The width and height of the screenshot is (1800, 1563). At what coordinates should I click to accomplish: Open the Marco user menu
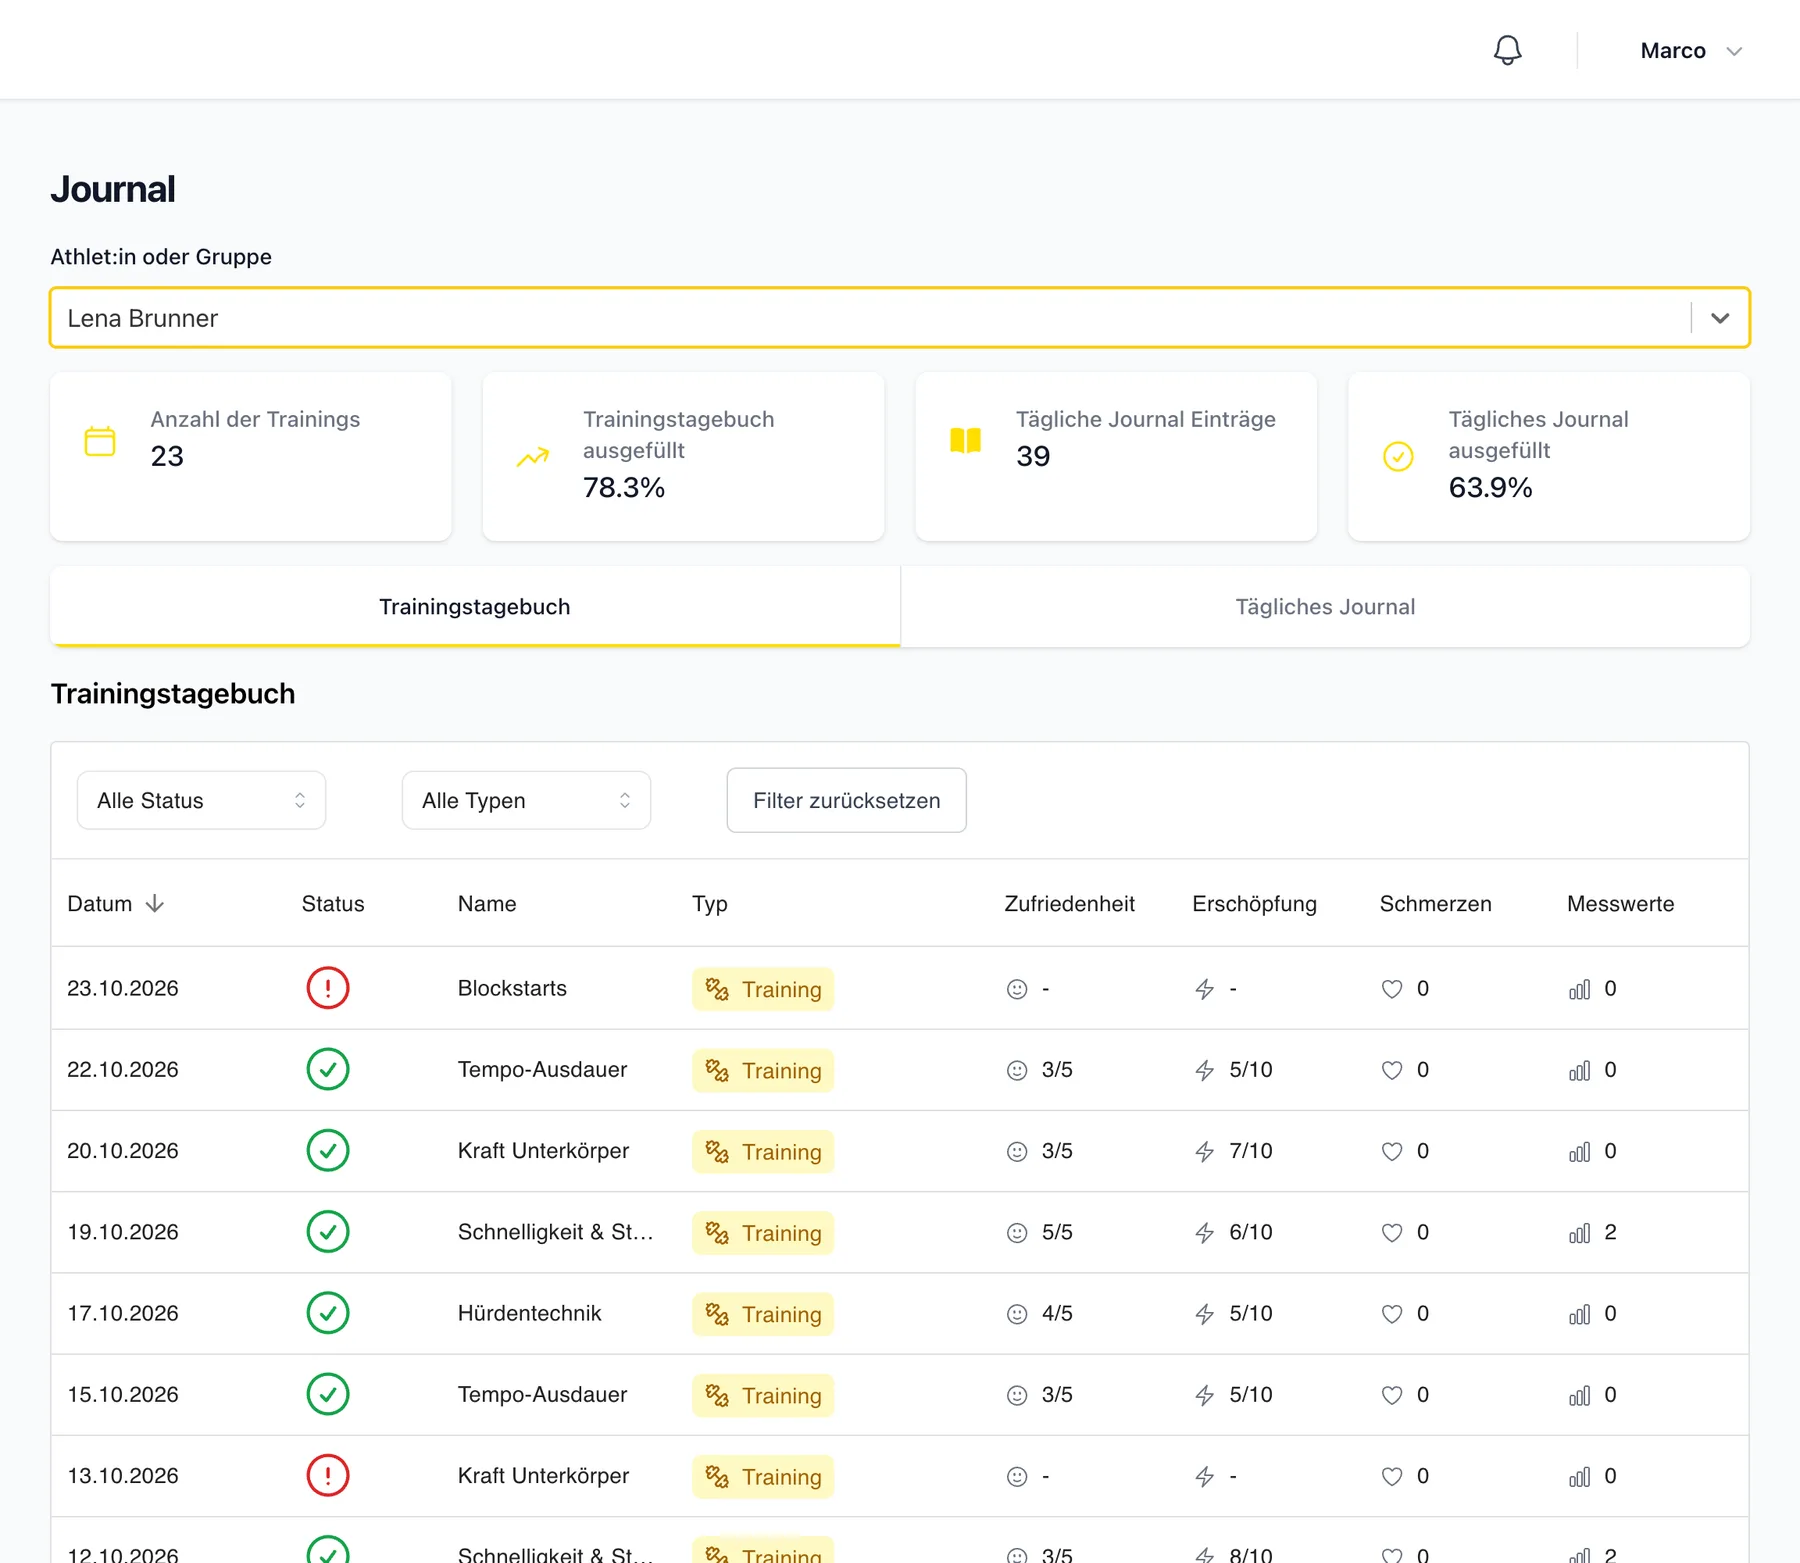[1691, 51]
